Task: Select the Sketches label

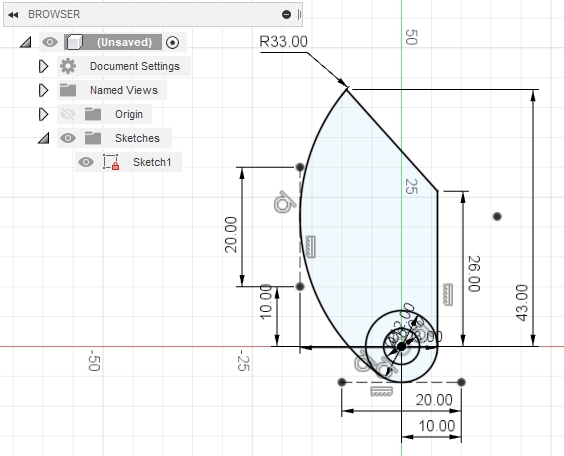Action: tap(137, 138)
